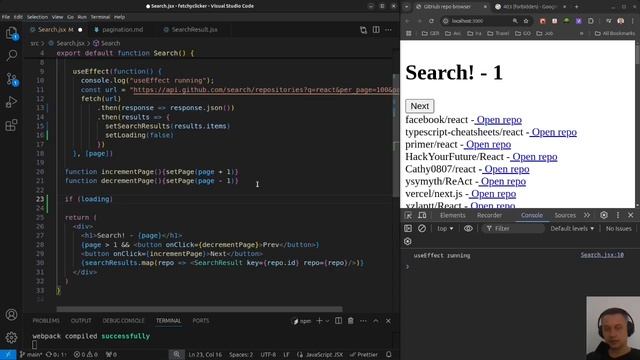Open the Travel bookmarks folder
The image size is (640, 360).
click(x=498, y=33)
